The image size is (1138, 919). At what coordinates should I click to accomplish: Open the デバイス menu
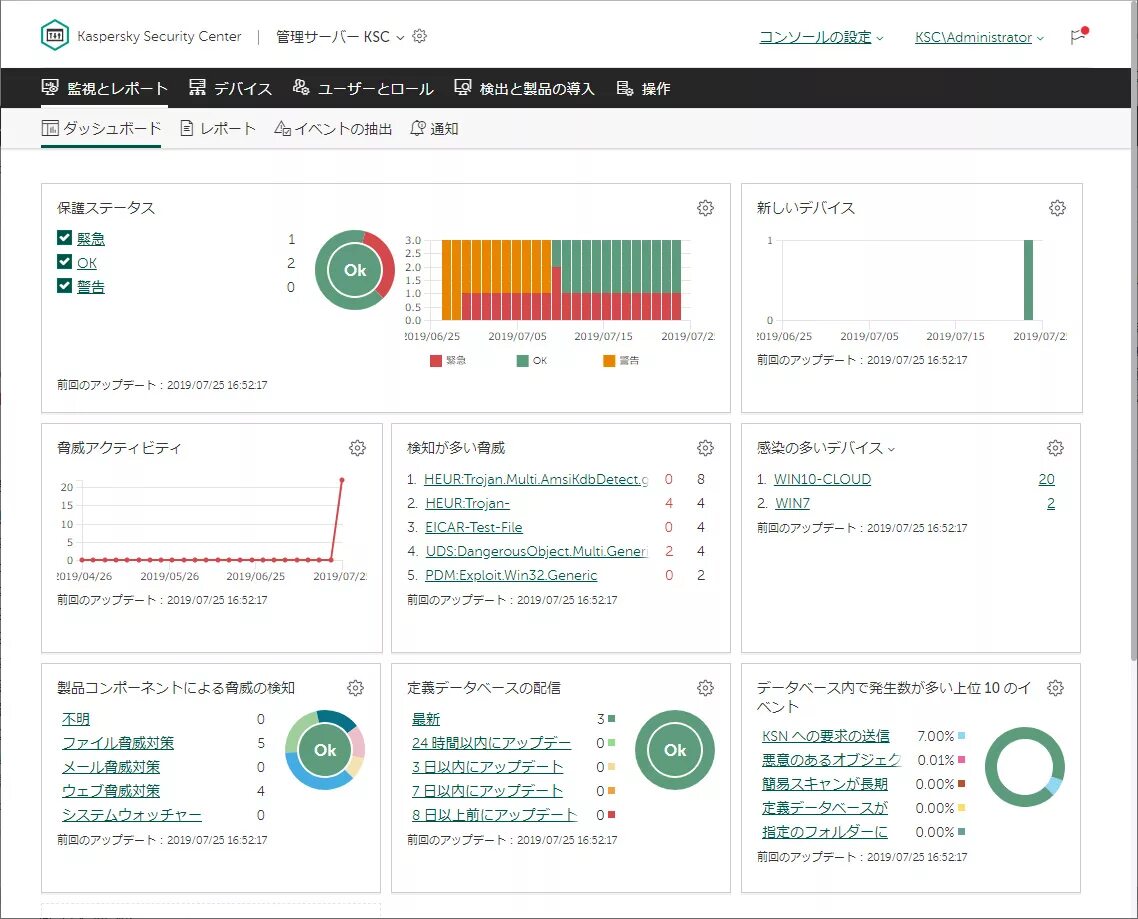pos(230,89)
